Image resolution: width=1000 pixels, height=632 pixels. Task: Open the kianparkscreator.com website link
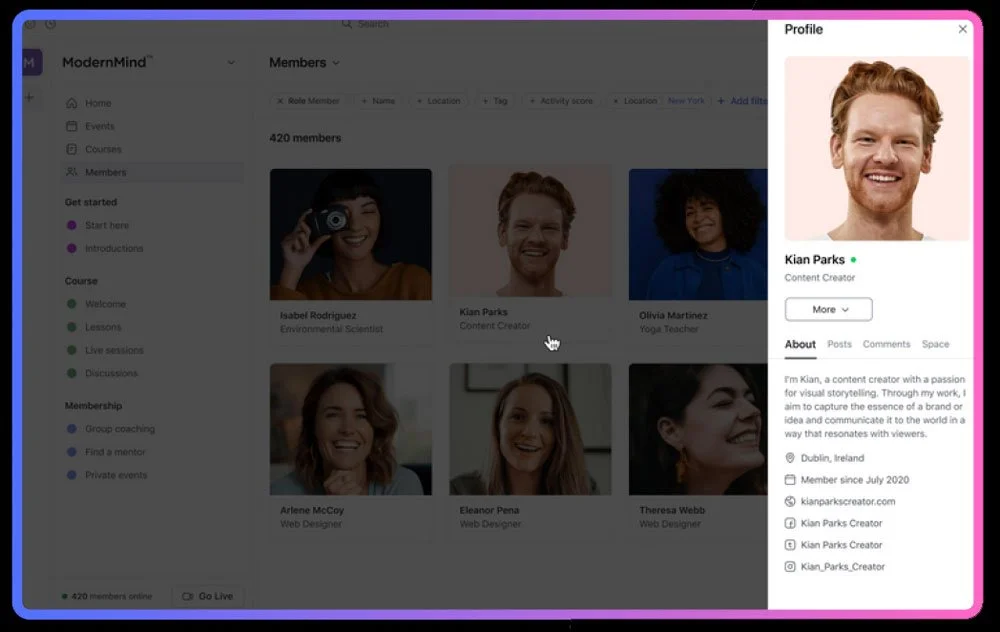point(848,501)
